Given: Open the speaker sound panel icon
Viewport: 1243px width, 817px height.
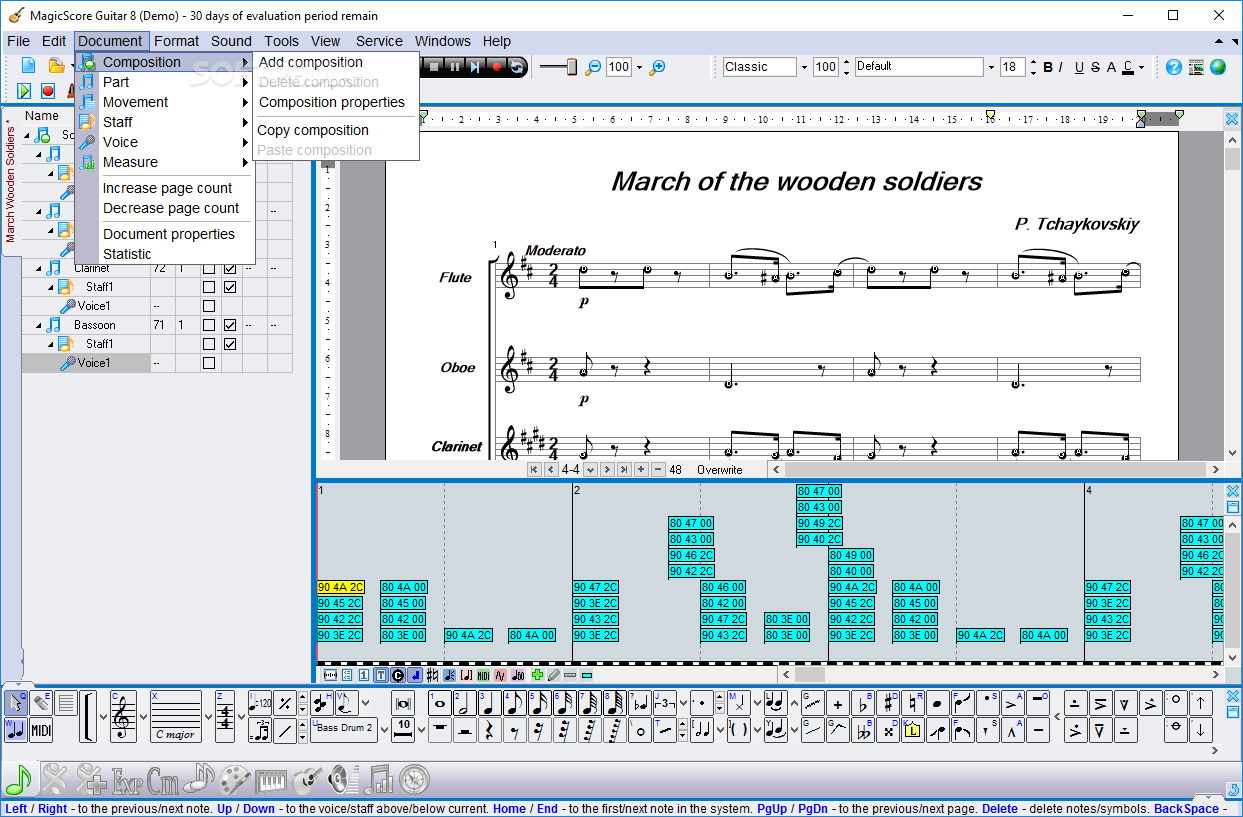Looking at the screenshot, I should [x=343, y=778].
